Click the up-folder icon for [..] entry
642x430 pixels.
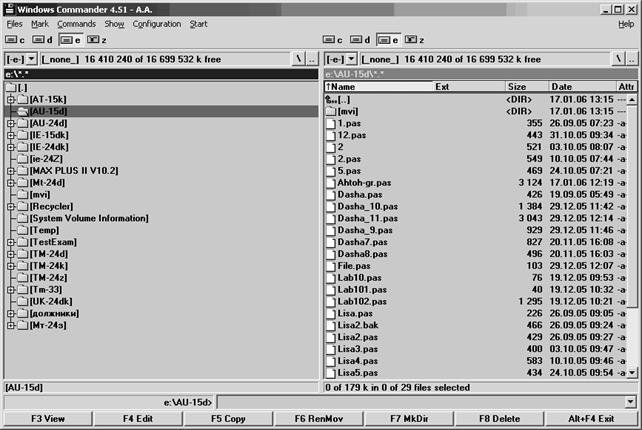click(331, 100)
